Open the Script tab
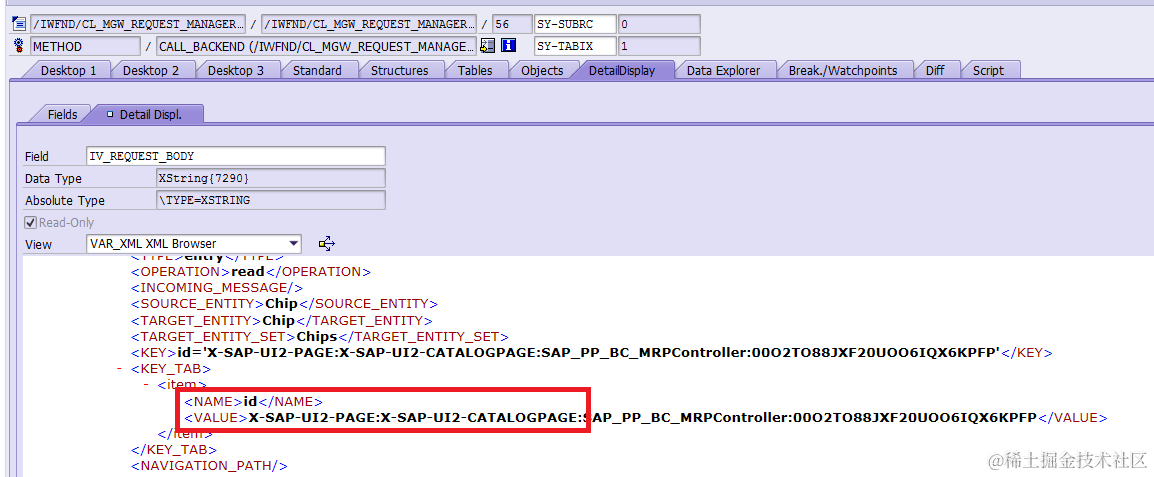The image size is (1154, 477). pos(988,71)
